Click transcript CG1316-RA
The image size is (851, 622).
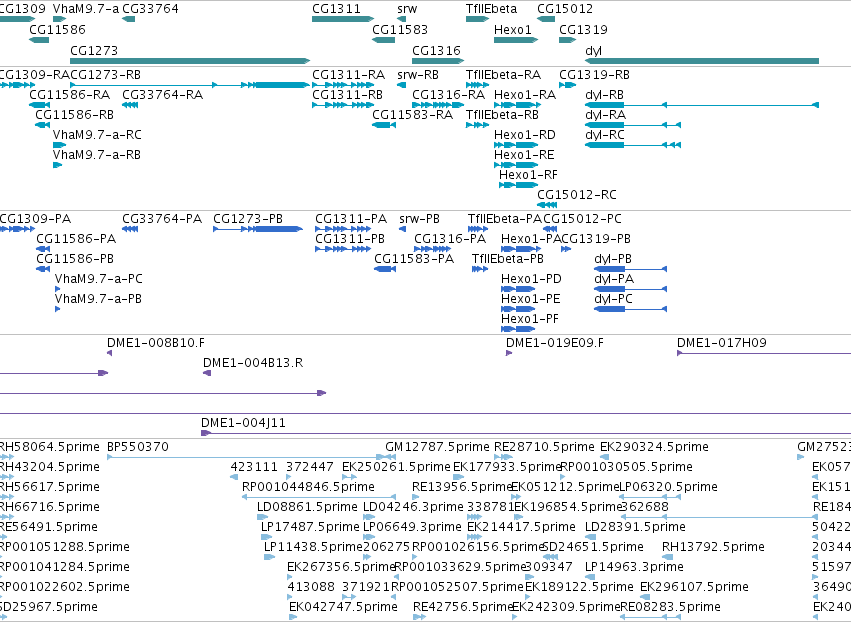(438, 105)
